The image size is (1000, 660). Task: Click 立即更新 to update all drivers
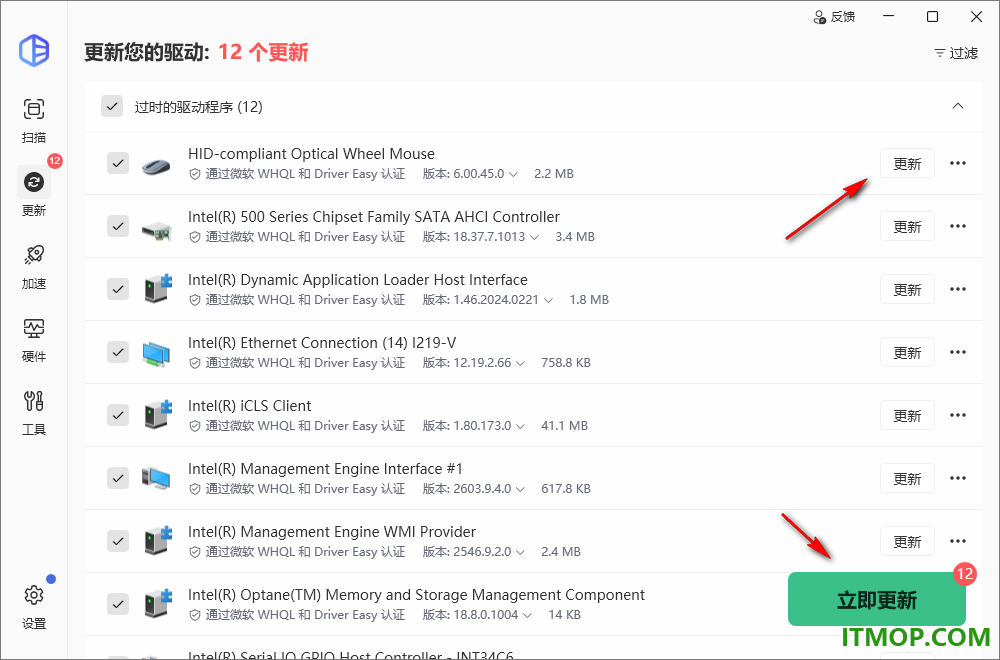[x=877, y=599]
